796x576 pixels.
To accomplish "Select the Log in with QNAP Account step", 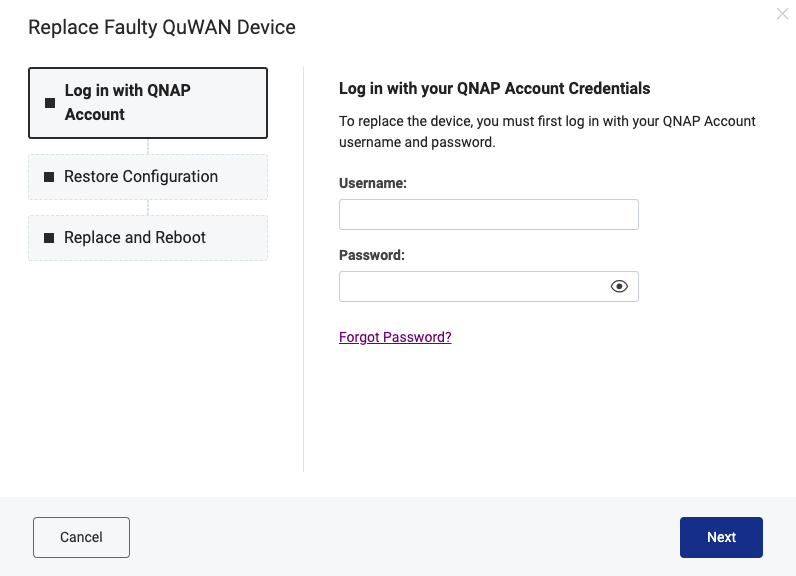I will pyautogui.click(x=148, y=103).
